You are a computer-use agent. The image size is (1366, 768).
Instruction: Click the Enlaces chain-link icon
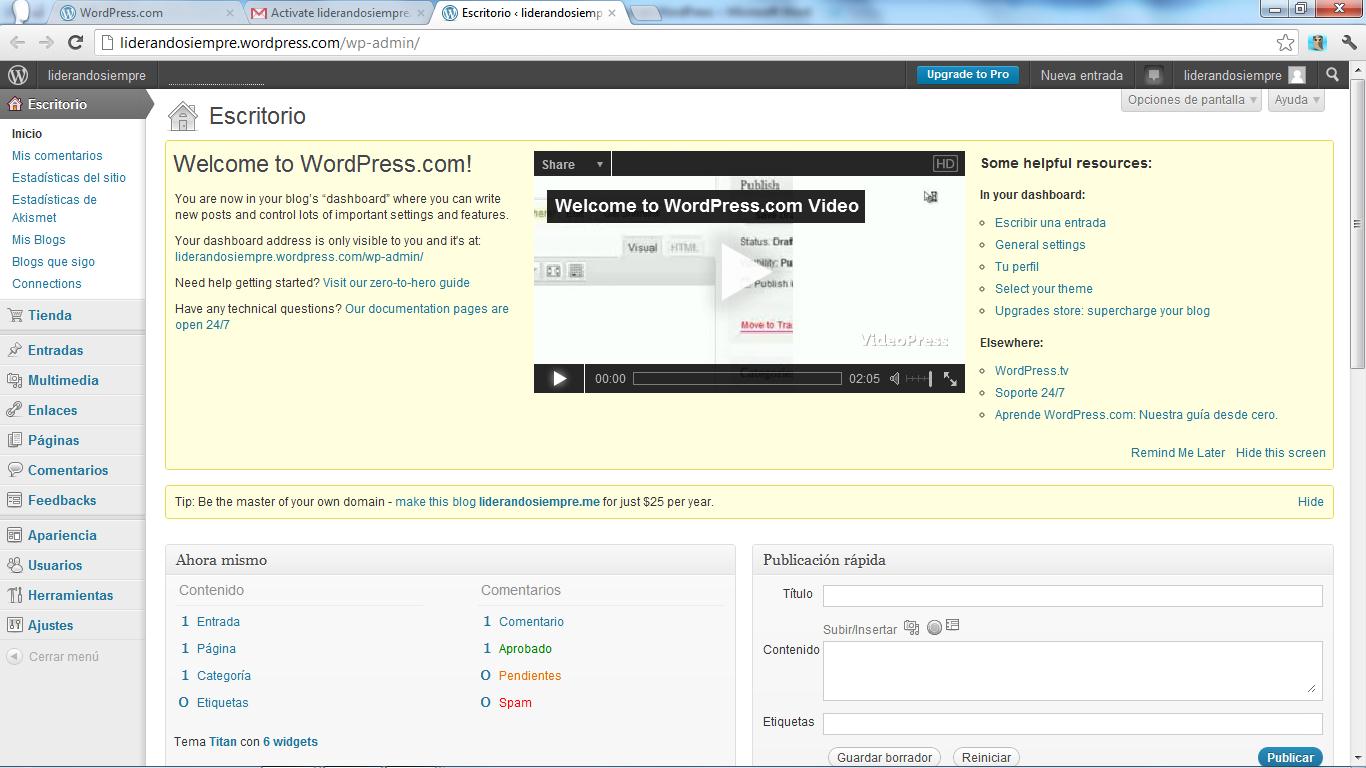[15, 410]
